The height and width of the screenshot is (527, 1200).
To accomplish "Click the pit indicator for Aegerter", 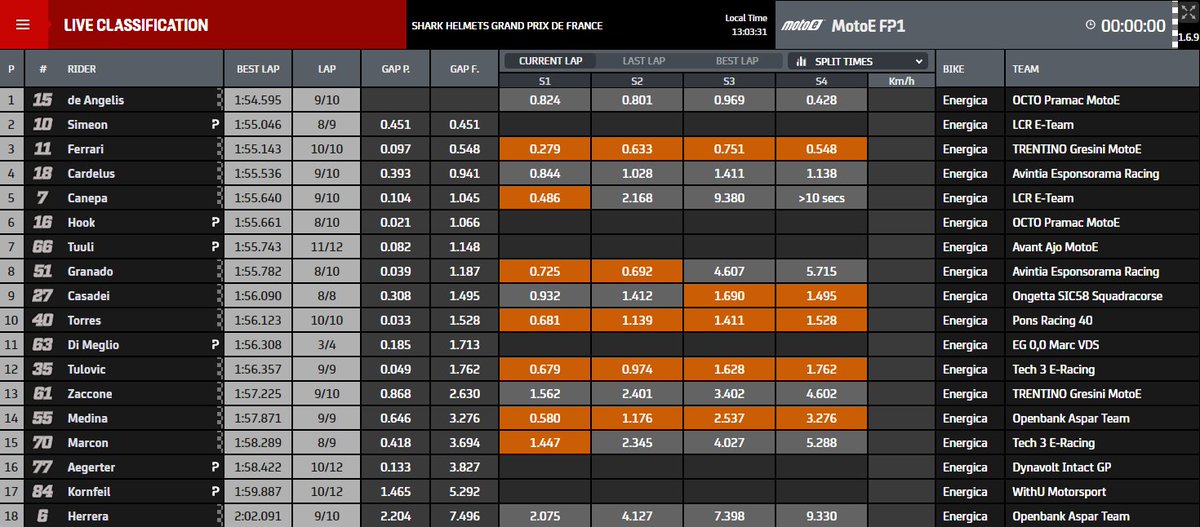I will [214, 467].
